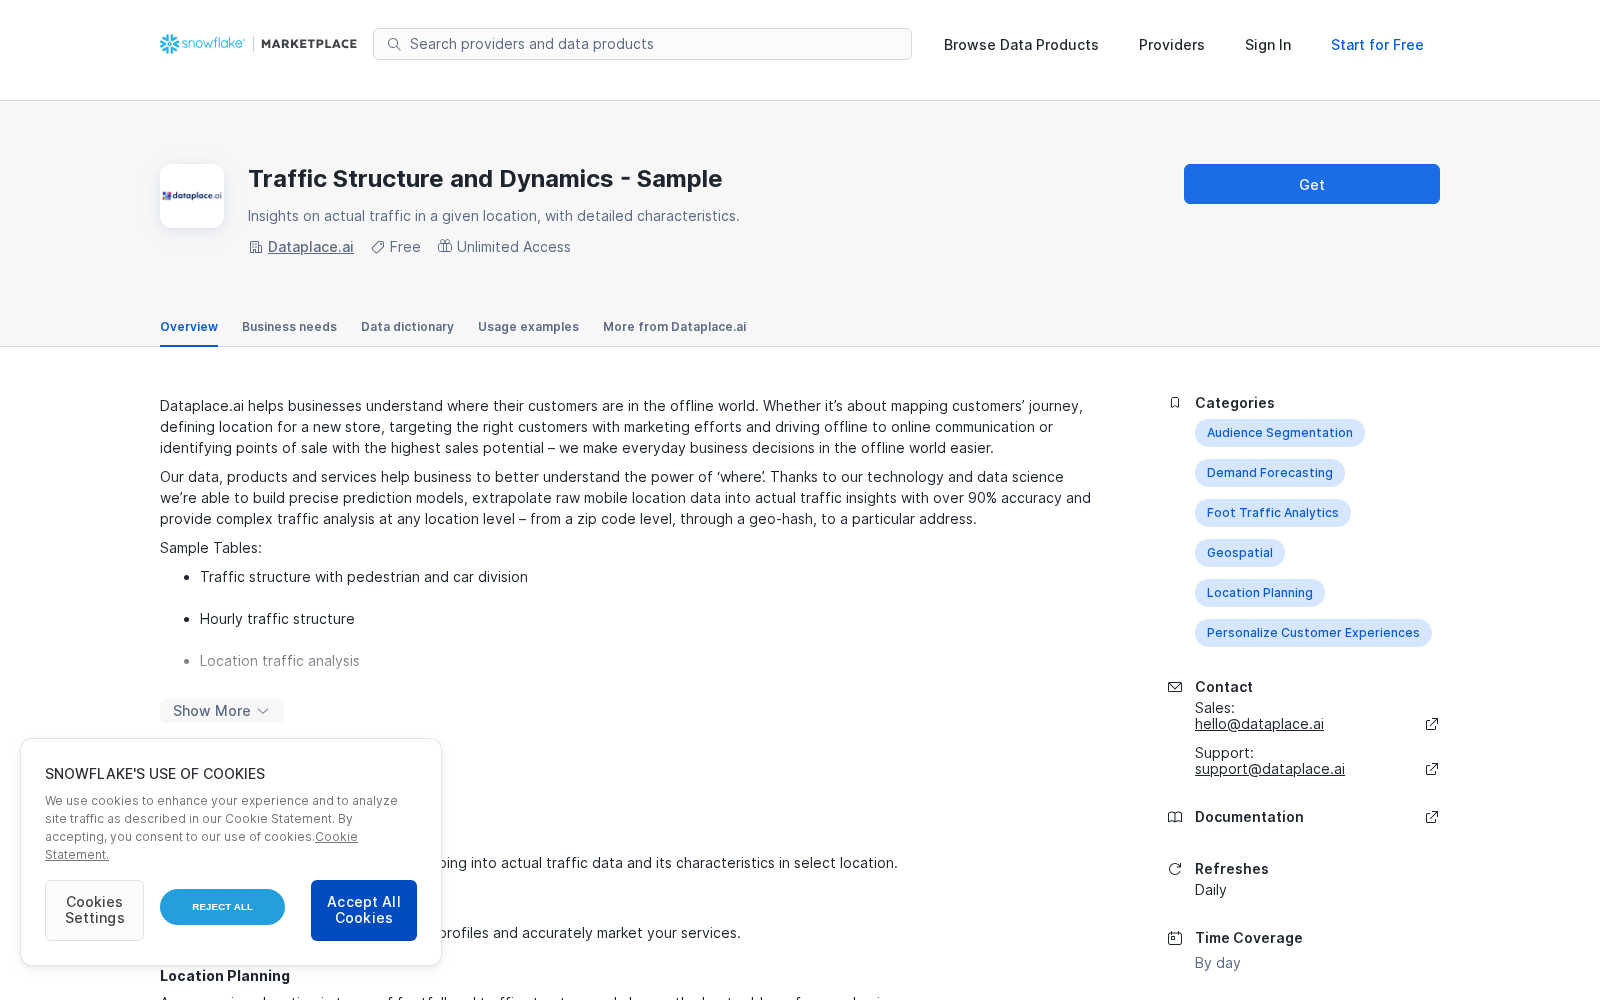Open external link icon for hello@dataplace.ai

click(1432, 724)
